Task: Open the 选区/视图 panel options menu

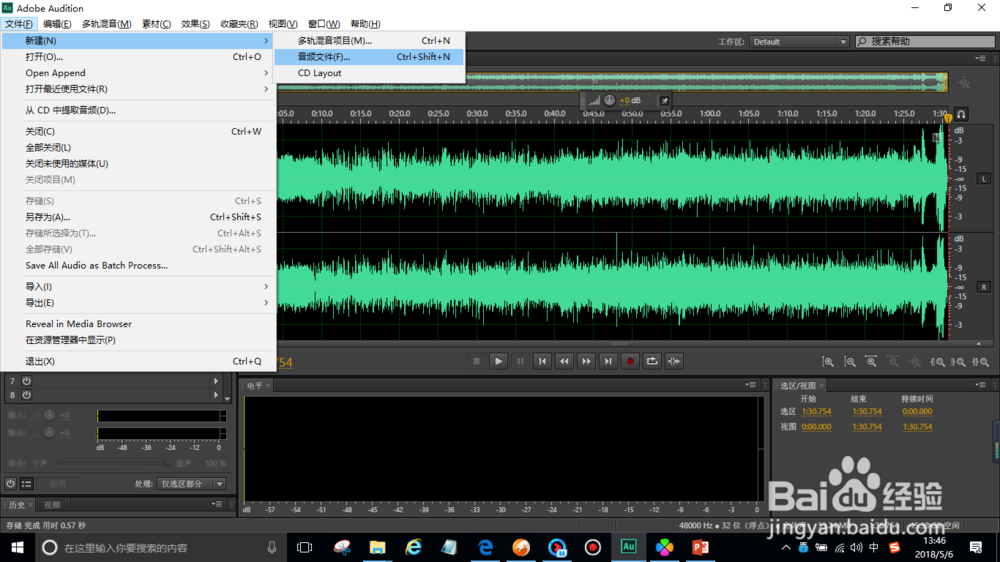Action: point(980,385)
